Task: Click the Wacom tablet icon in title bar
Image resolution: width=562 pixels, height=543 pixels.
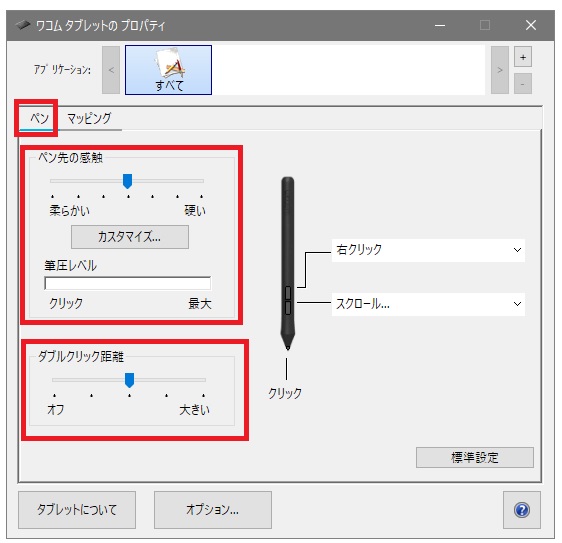Action: click(x=23, y=25)
